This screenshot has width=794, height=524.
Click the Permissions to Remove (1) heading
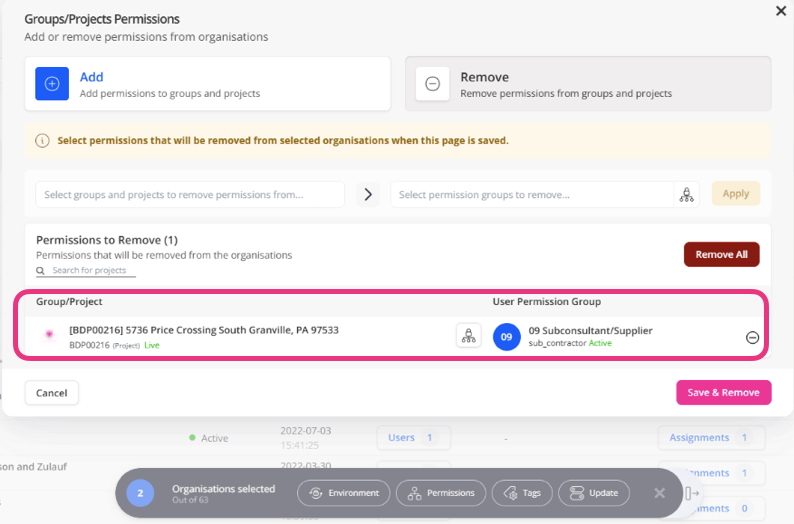click(107, 240)
